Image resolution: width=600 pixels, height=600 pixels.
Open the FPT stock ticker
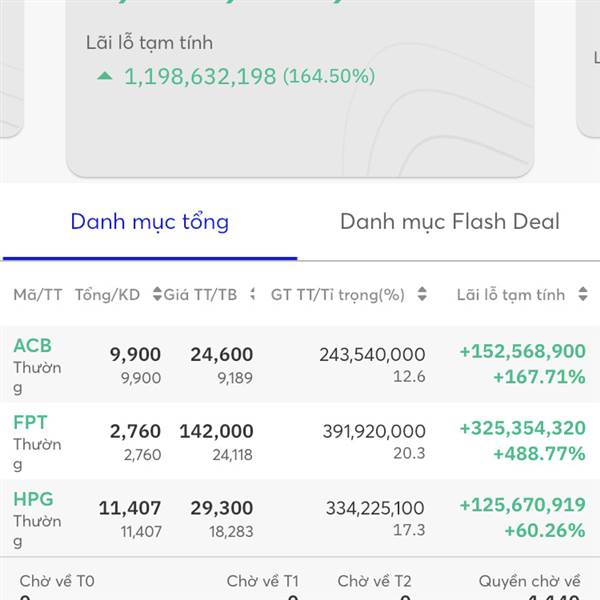click(30, 422)
